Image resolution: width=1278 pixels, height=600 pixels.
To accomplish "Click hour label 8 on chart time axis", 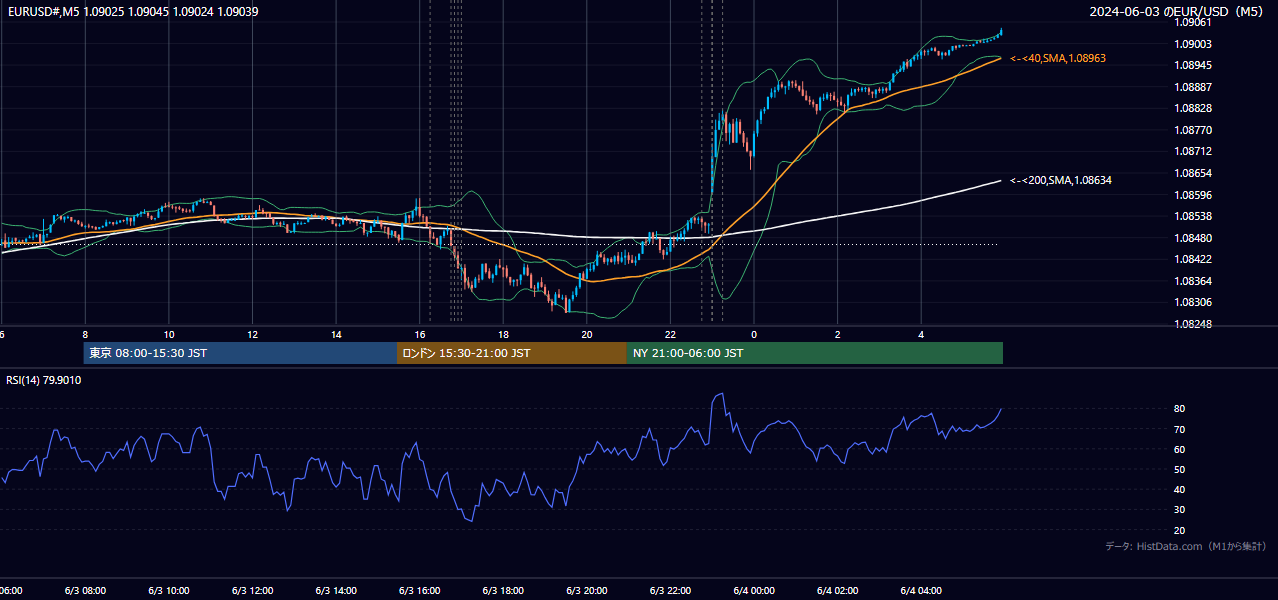I will 85,334.
